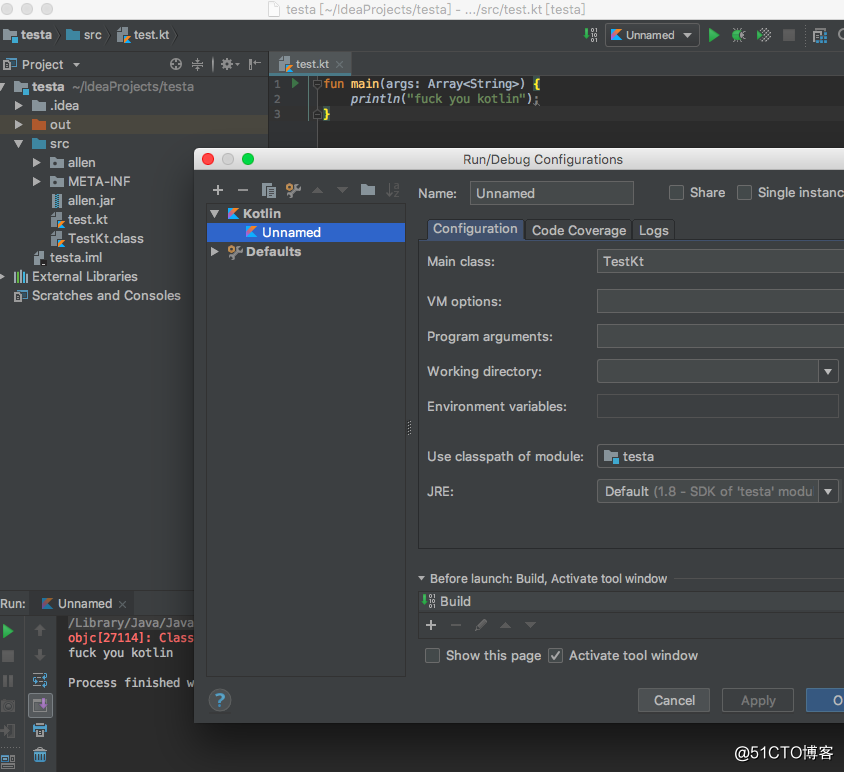
Task: Select TestKt.class in project tree
Action: 106,238
